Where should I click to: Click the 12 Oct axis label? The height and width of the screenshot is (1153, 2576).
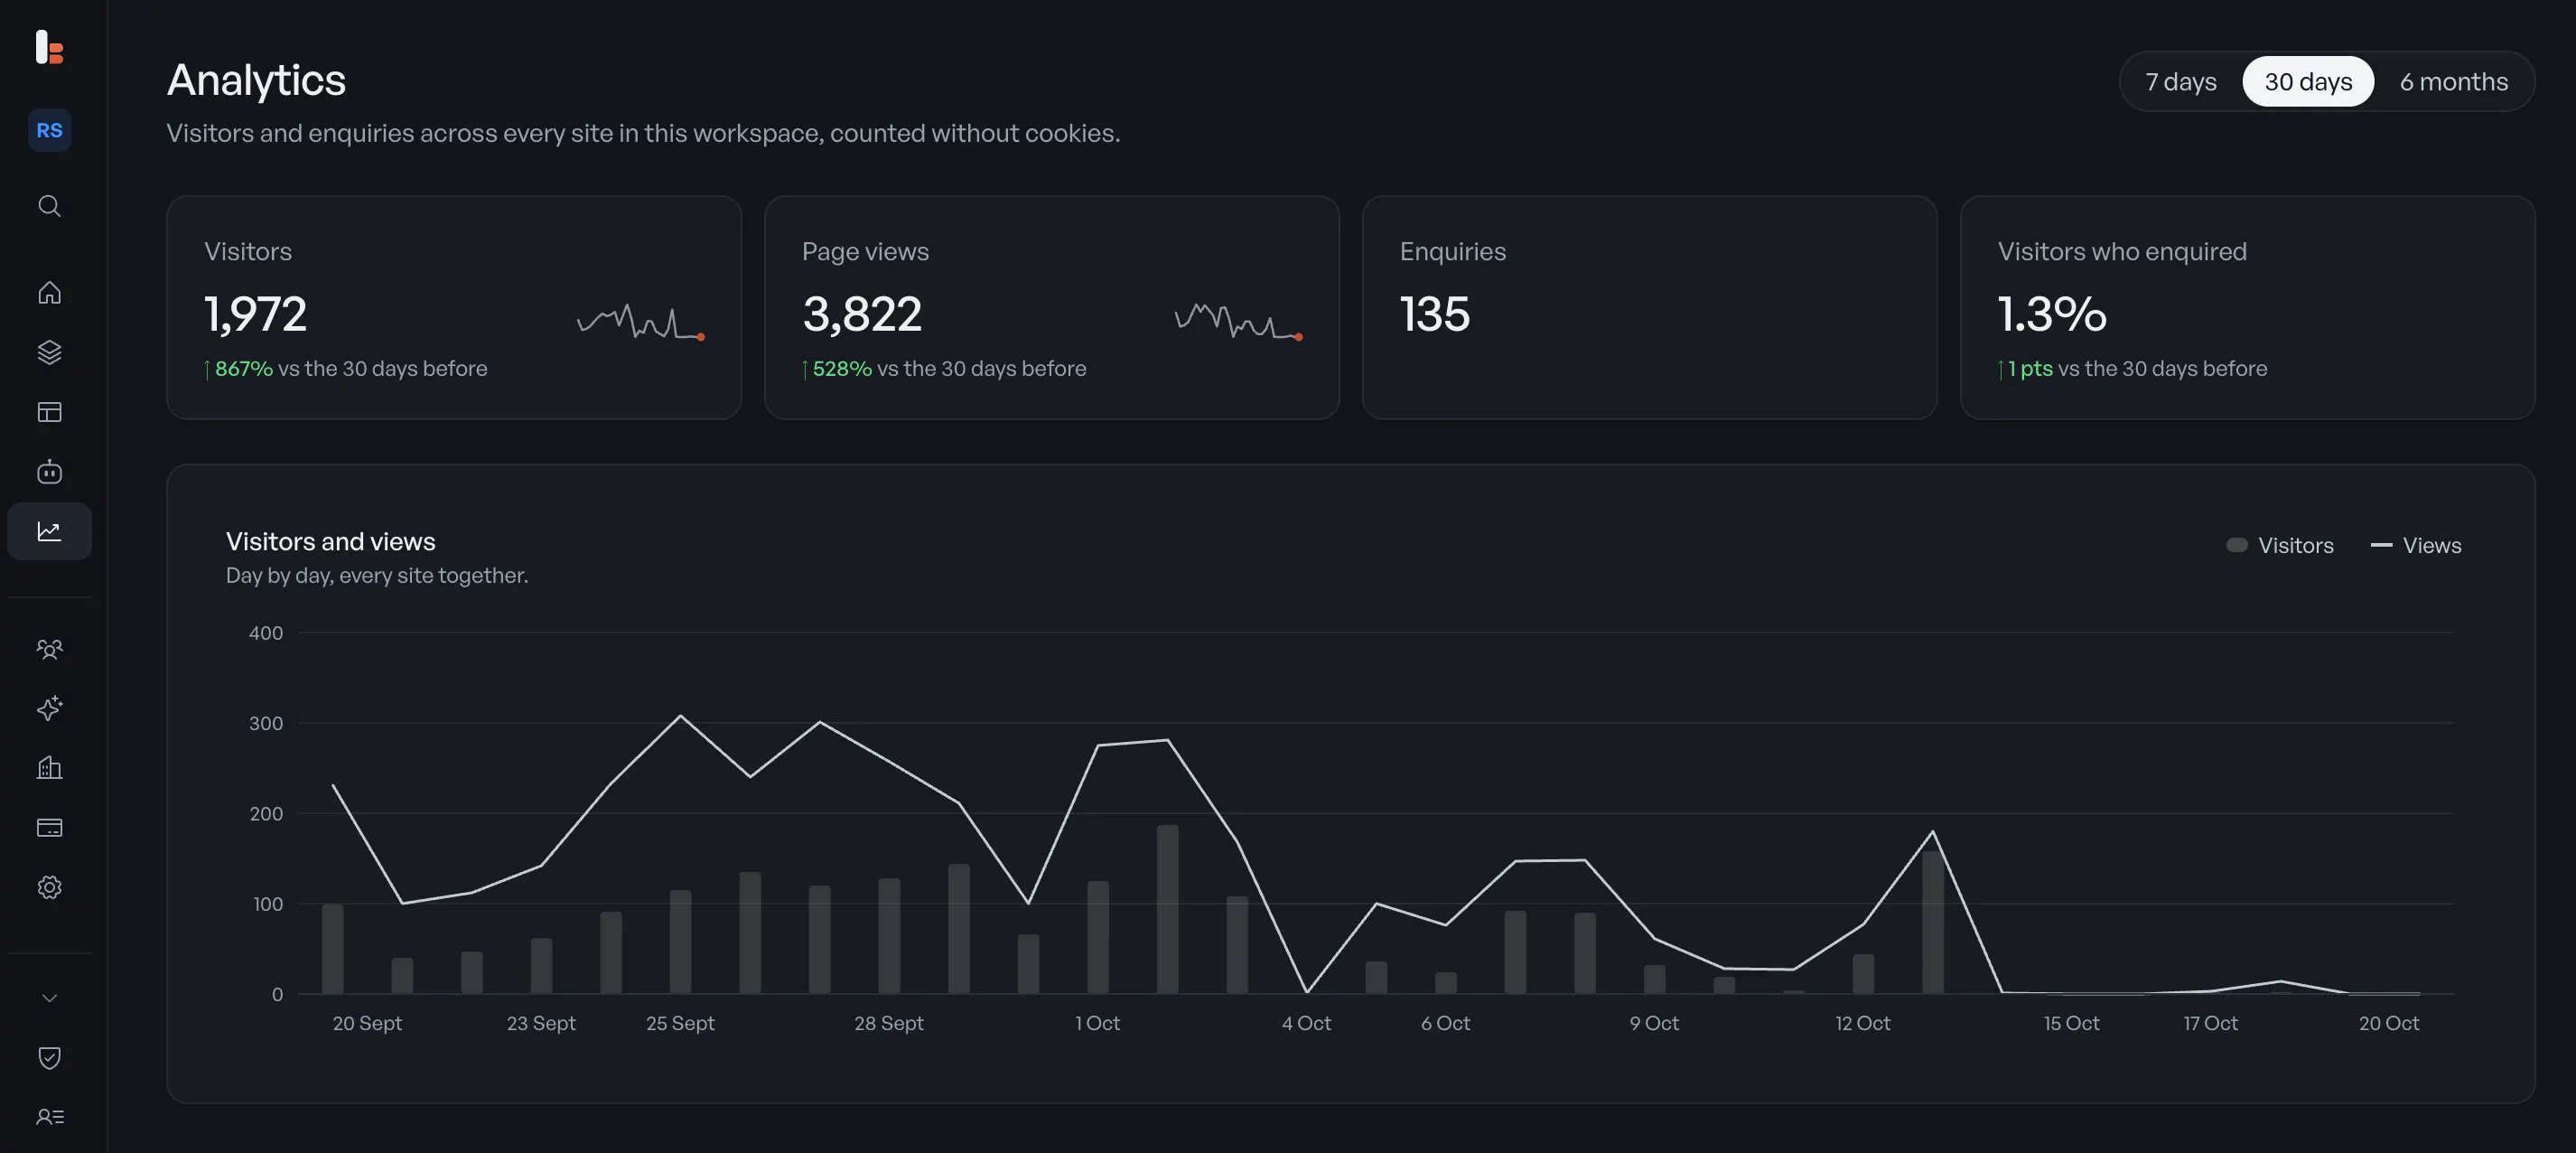[1862, 1023]
